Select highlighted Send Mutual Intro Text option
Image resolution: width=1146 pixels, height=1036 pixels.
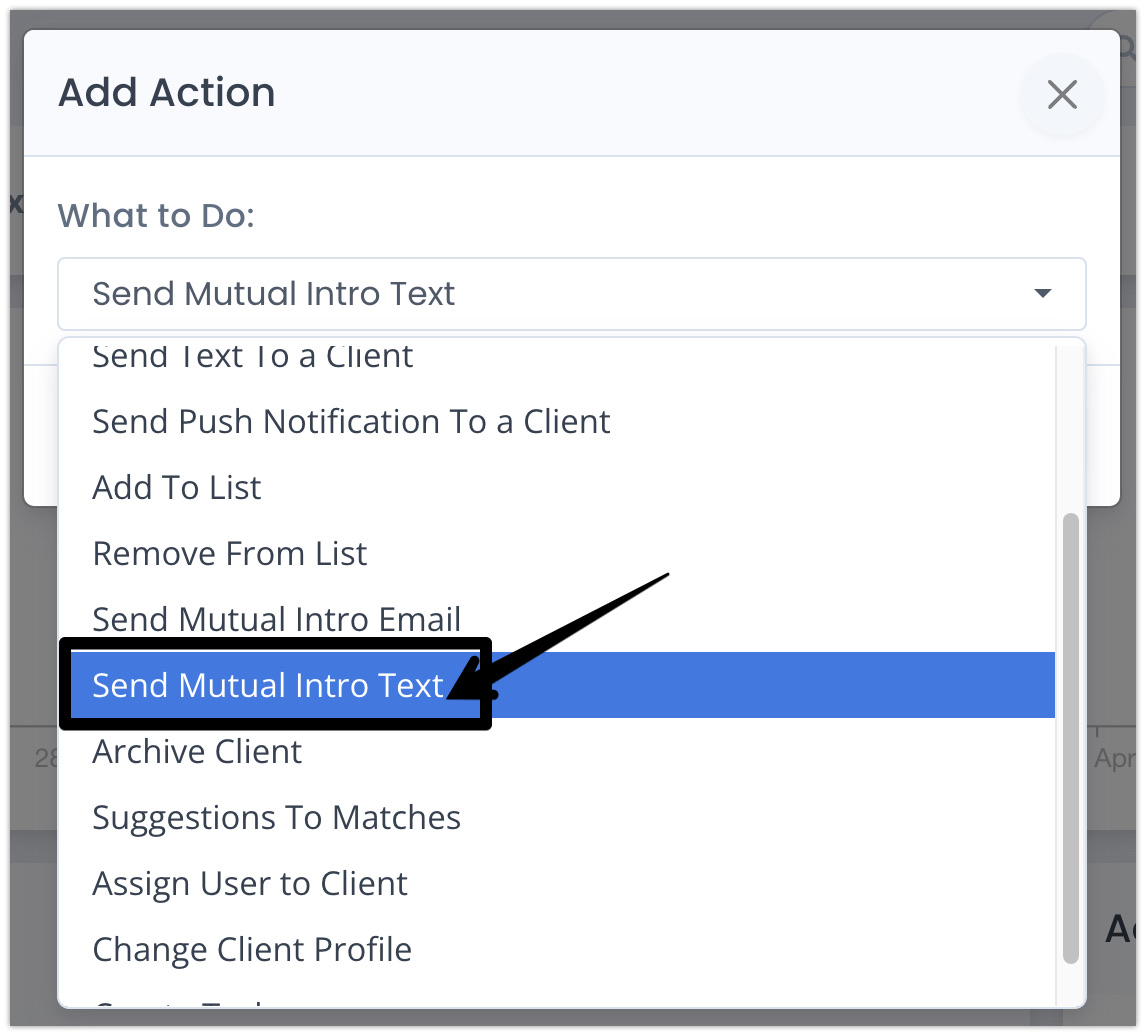pos(268,686)
